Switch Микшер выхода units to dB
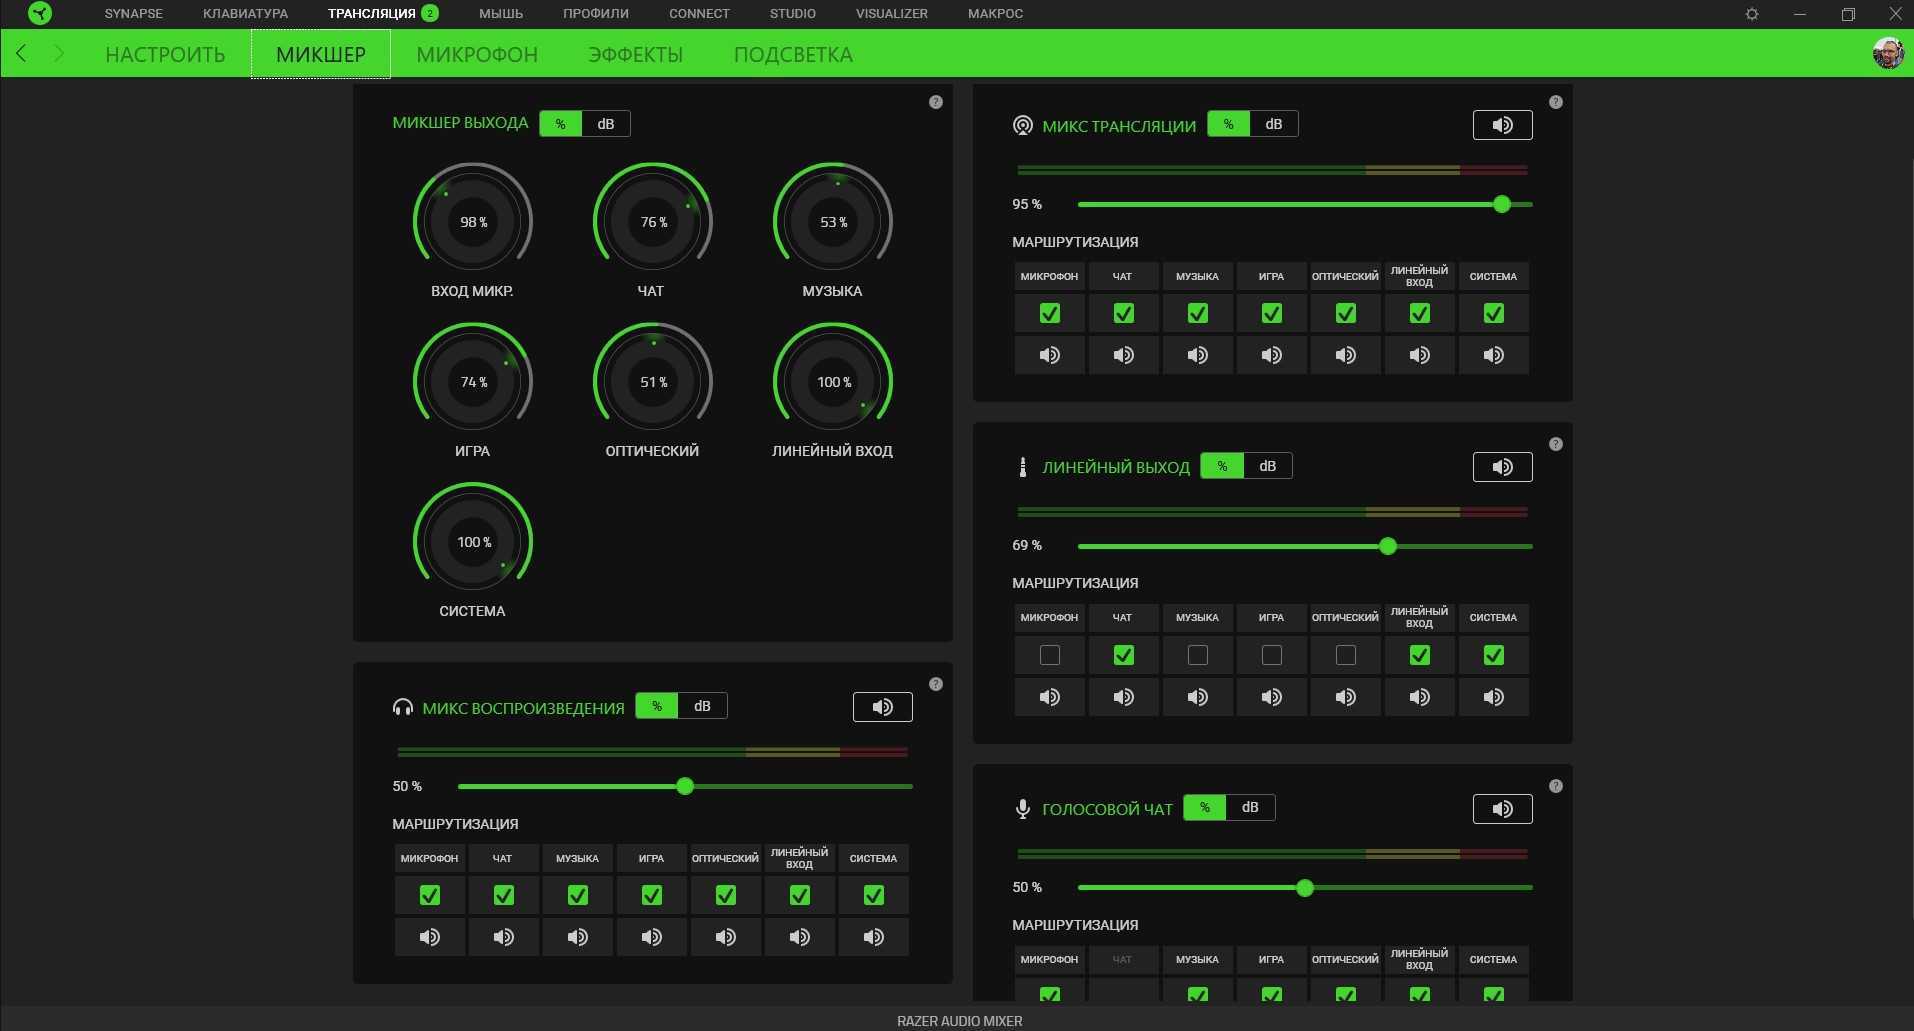 tap(606, 124)
